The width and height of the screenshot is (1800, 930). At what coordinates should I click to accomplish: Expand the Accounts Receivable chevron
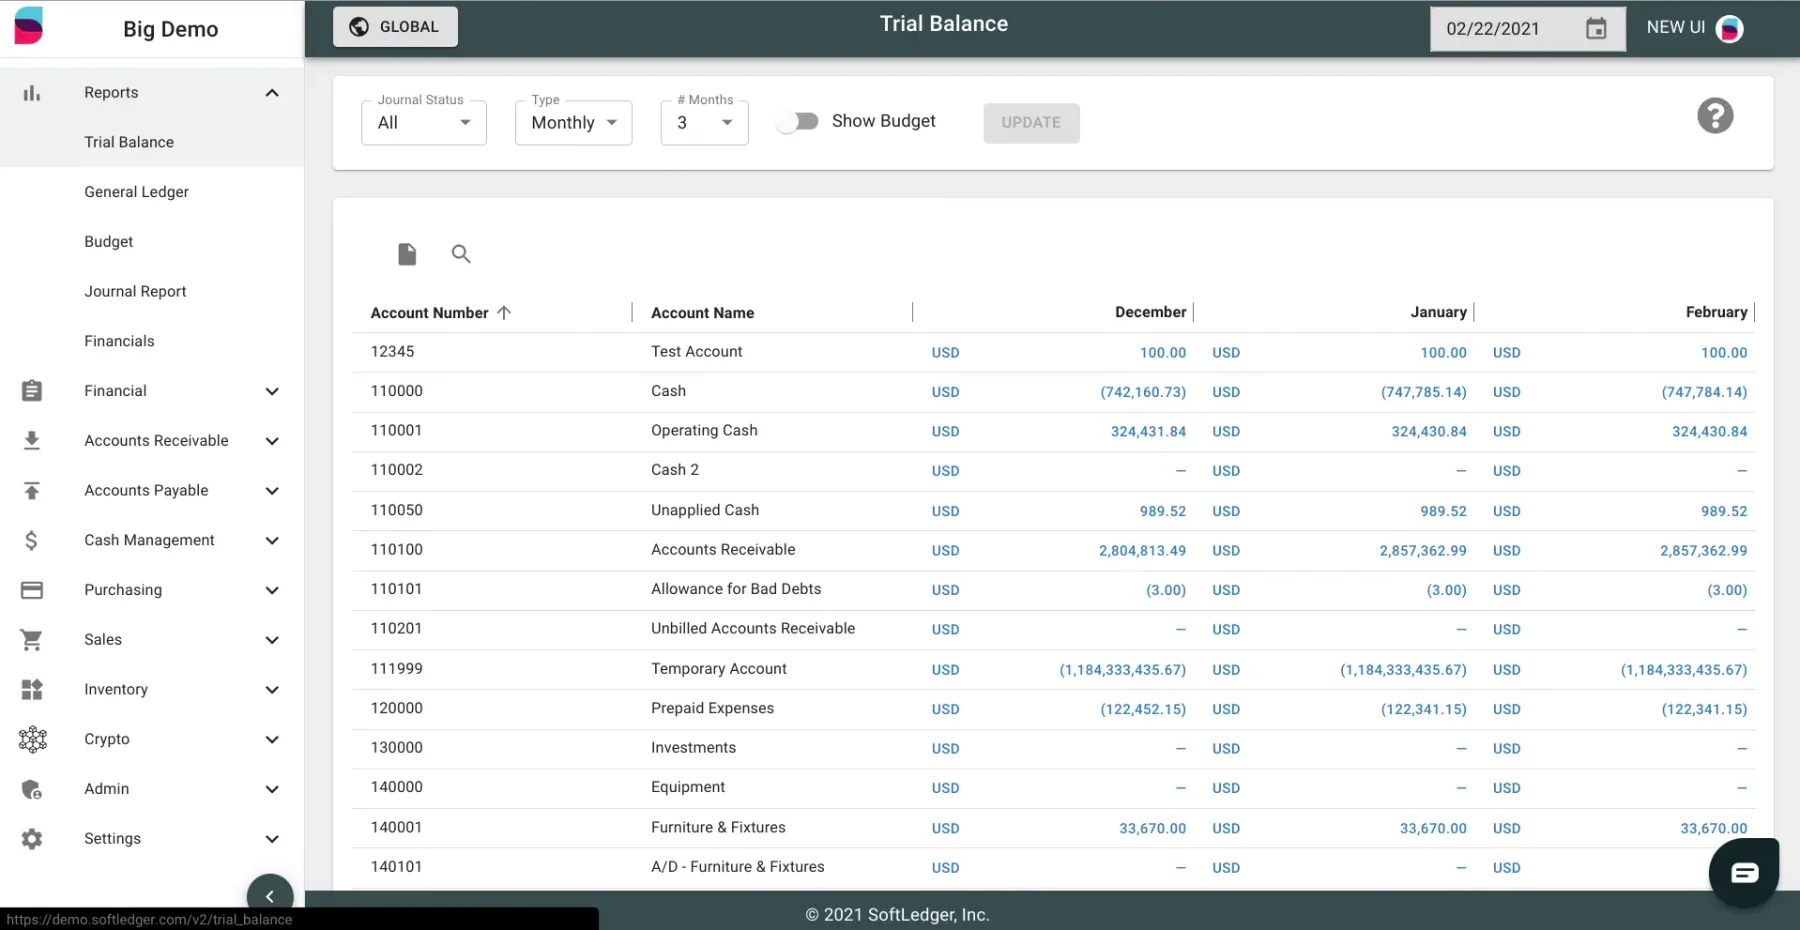272,441
